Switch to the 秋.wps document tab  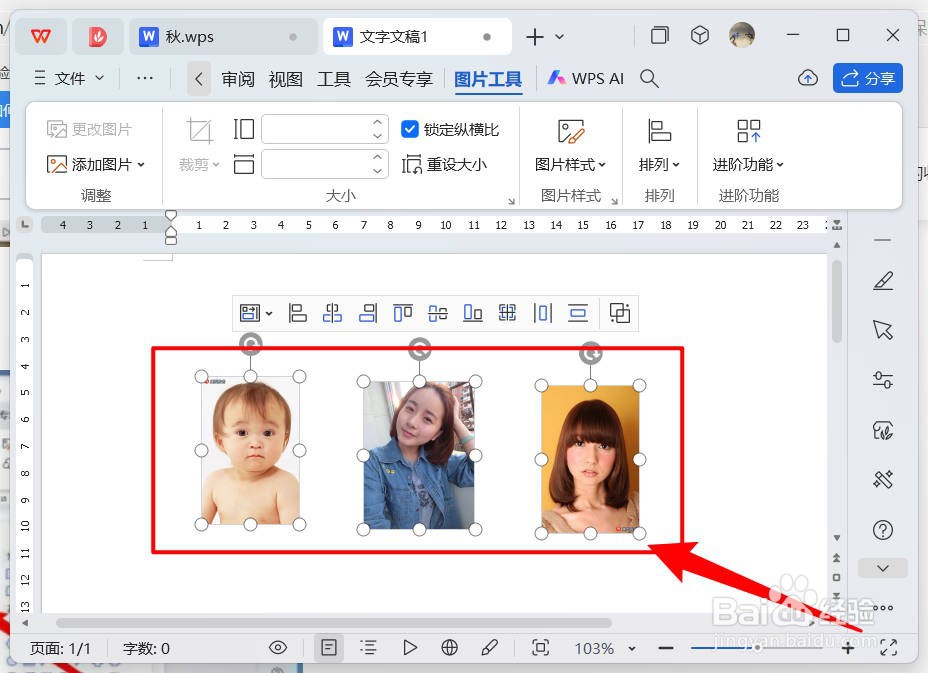tap(223, 37)
